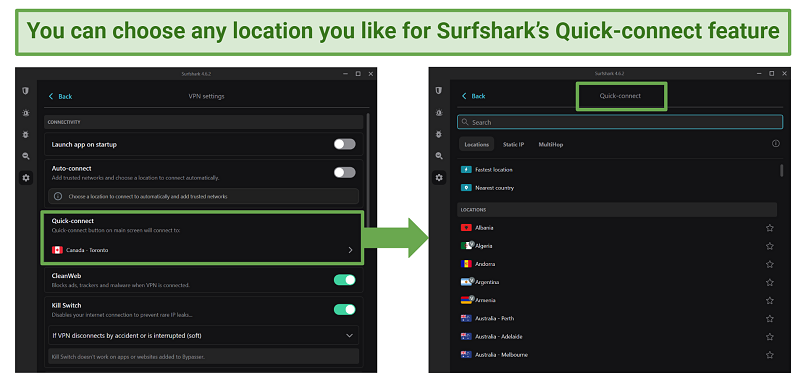Disable the Kill Switch toggle

[x=344, y=309]
